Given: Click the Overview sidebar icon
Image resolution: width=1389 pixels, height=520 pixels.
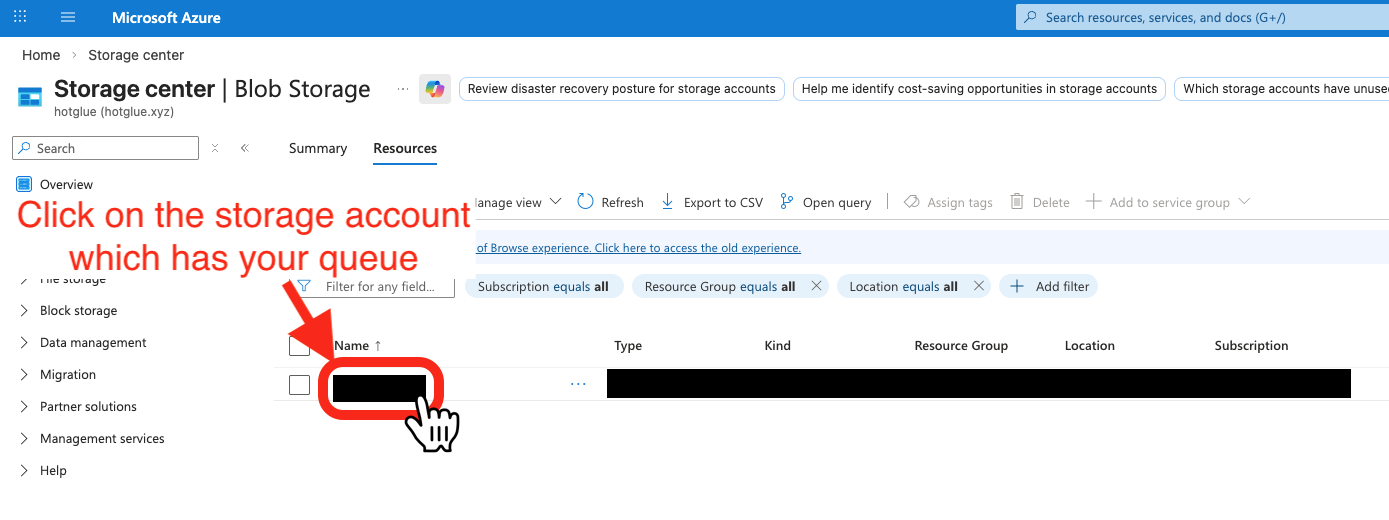Looking at the screenshot, I should 25,184.
